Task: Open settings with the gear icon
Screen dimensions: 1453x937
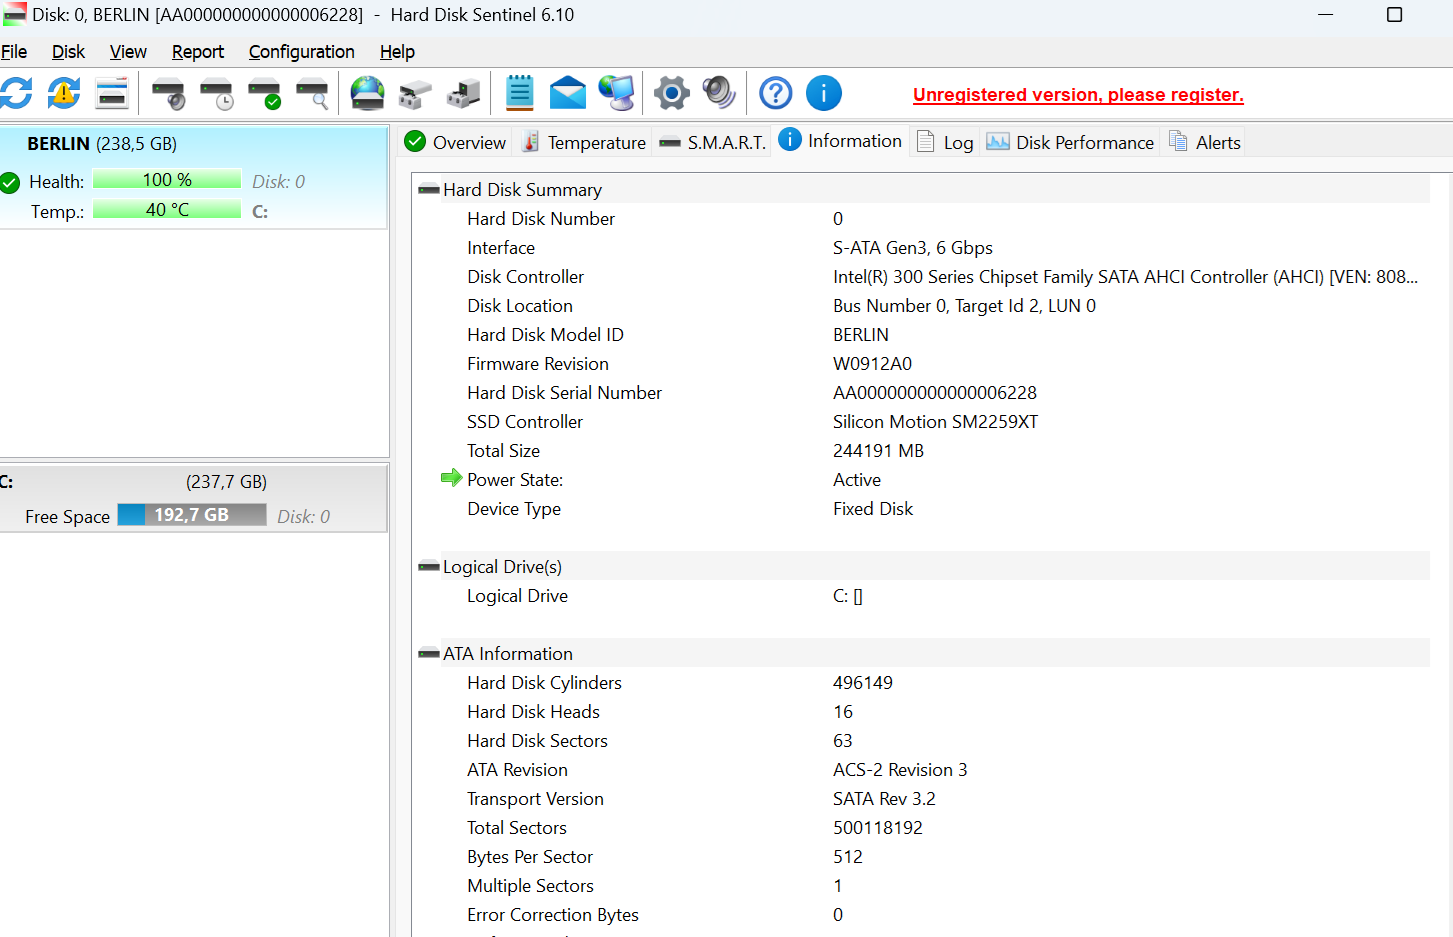Action: click(671, 93)
